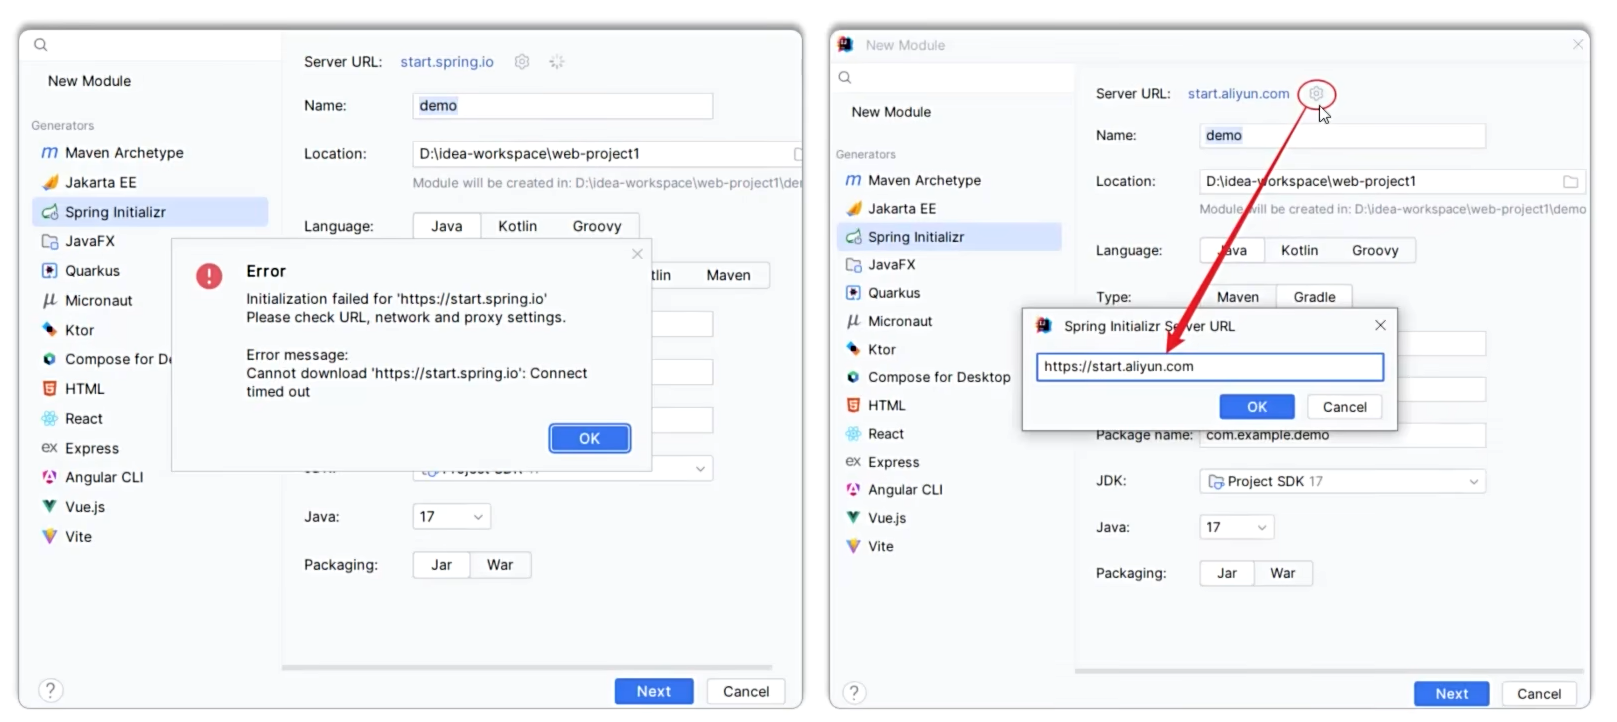Click OK in the Error dialog
Viewport: 1617px width, 722px height.
coord(590,438)
